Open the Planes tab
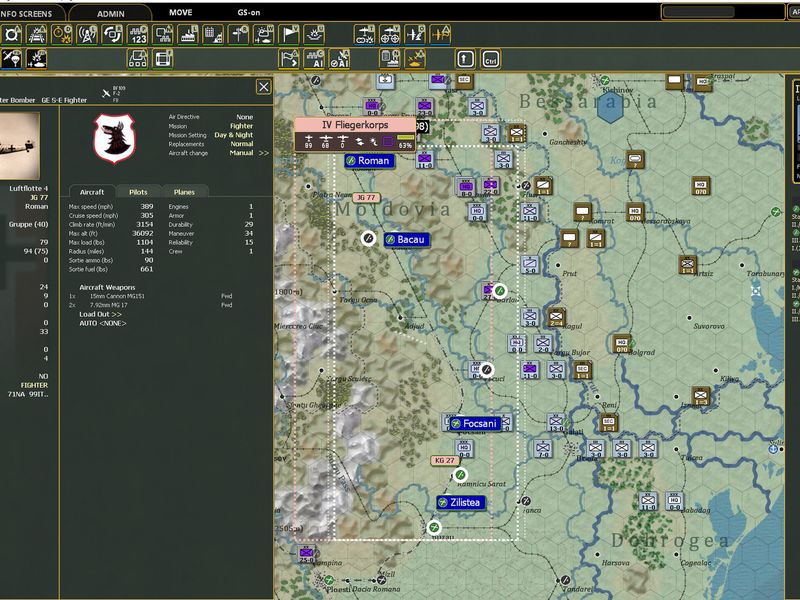 (x=184, y=192)
